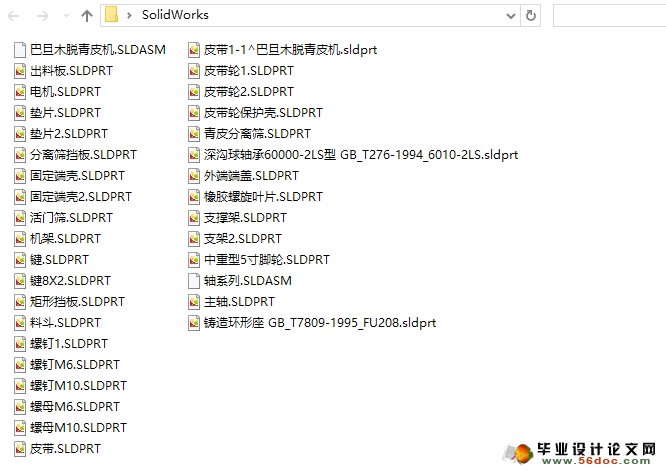Refresh the SolidWorks folder view

click(531, 16)
